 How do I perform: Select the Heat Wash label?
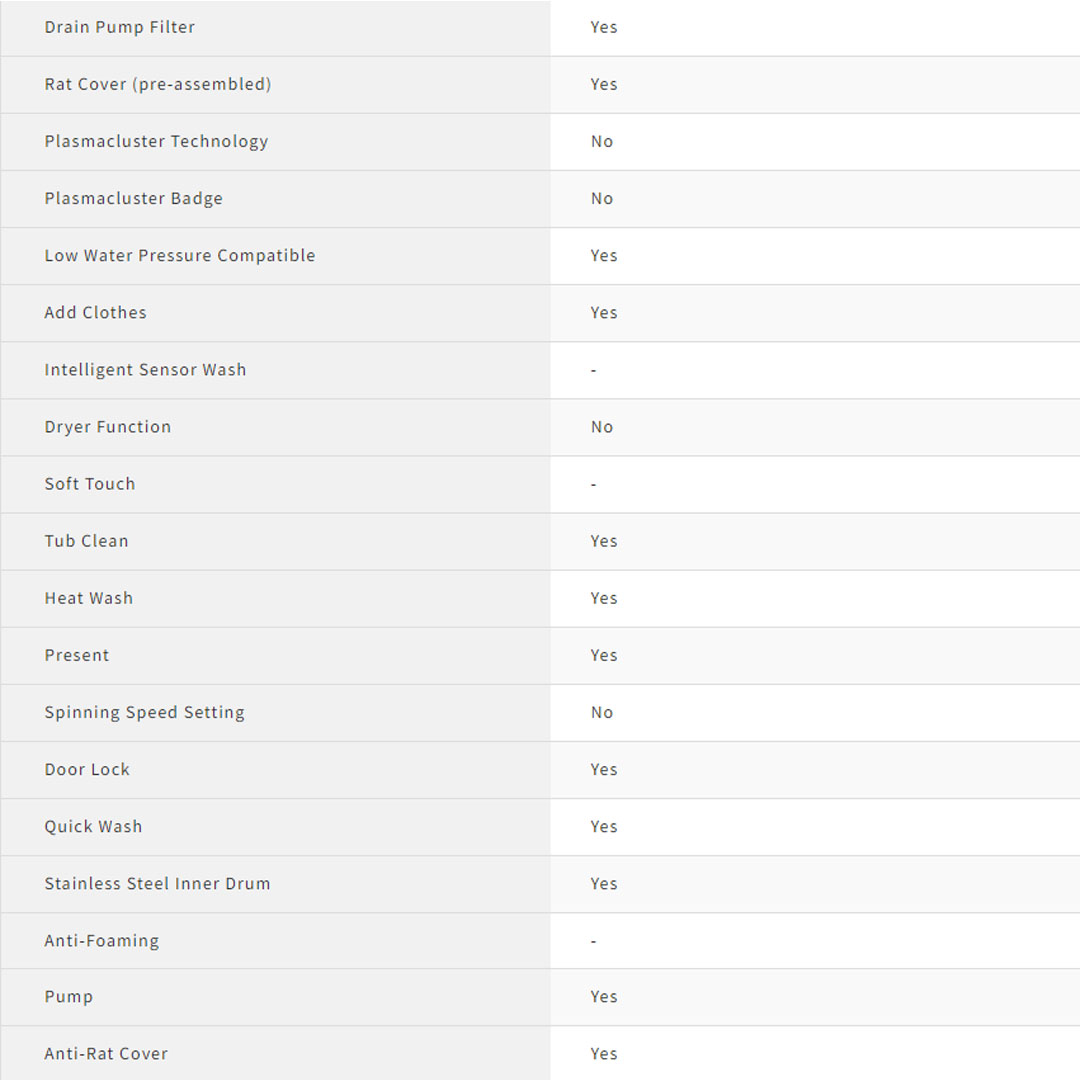pos(88,597)
